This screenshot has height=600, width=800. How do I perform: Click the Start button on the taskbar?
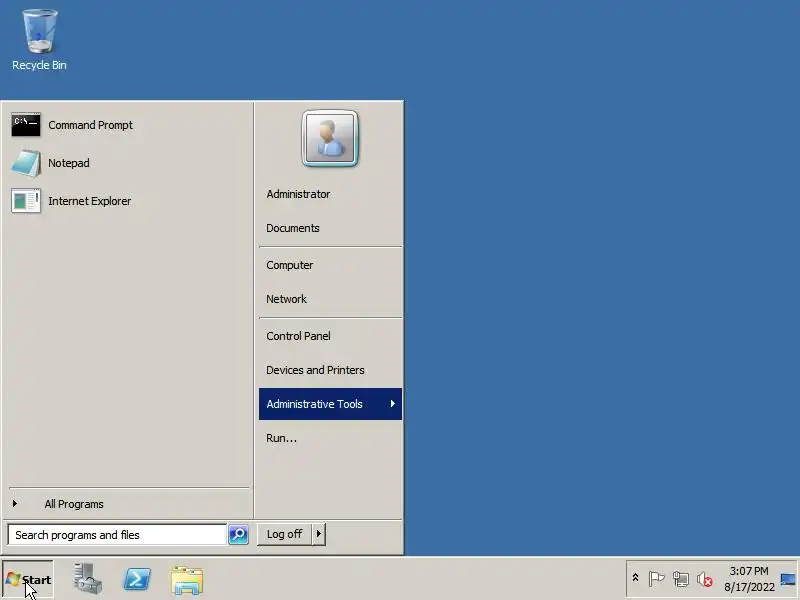28,580
